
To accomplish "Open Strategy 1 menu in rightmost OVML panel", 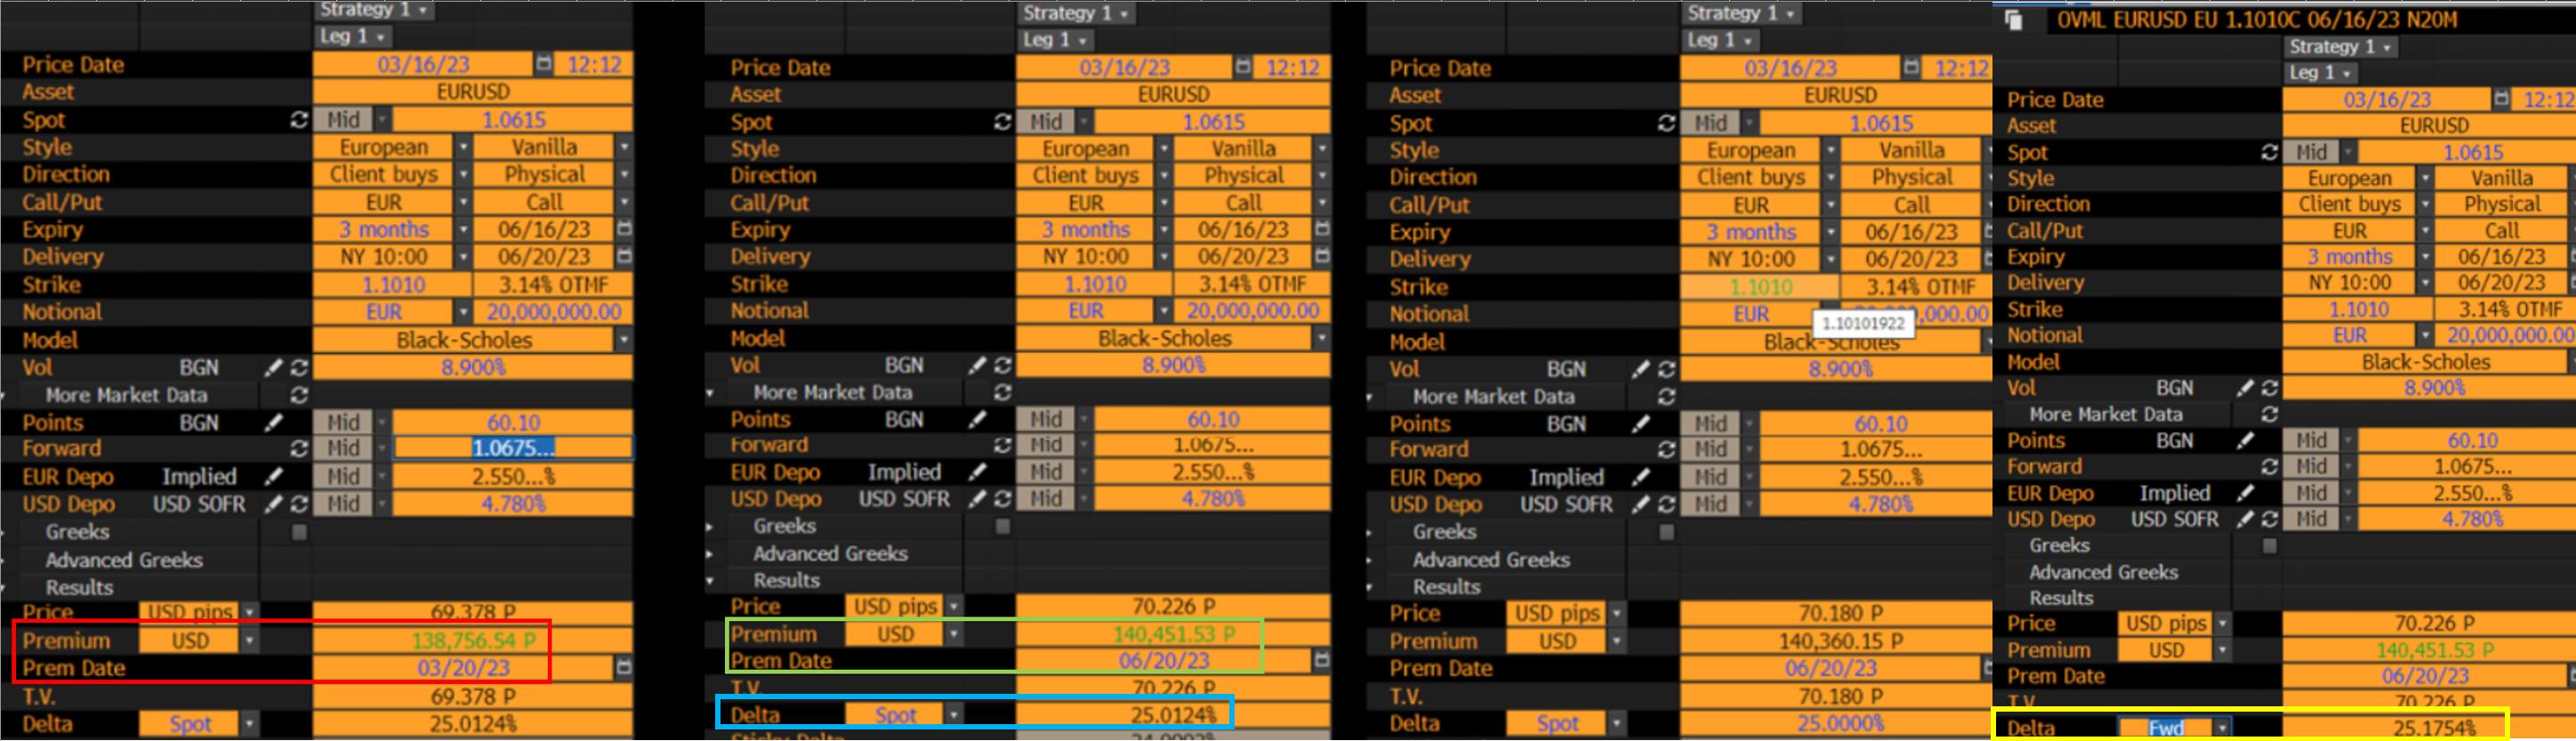I will [x=2340, y=47].
